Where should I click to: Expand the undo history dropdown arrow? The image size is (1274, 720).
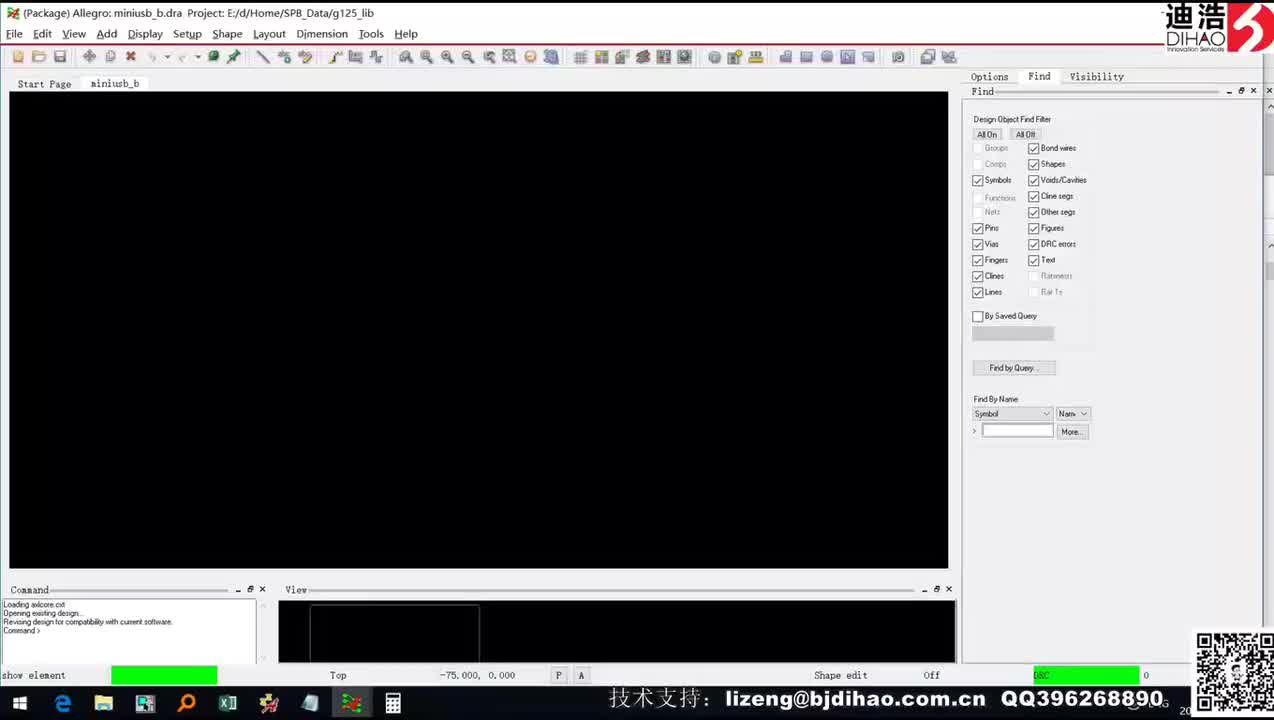click(167, 57)
